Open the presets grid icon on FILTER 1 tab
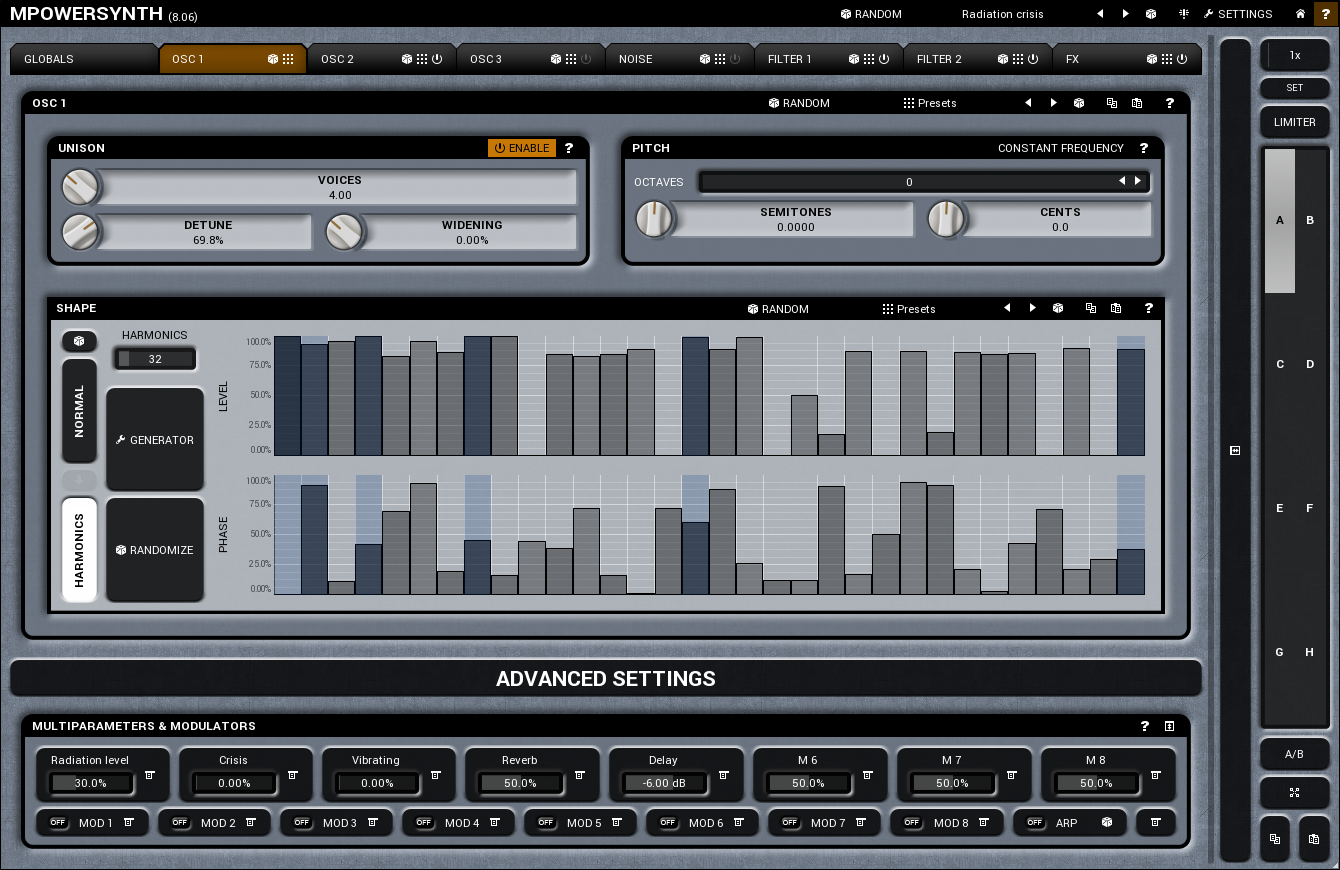 point(869,59)
